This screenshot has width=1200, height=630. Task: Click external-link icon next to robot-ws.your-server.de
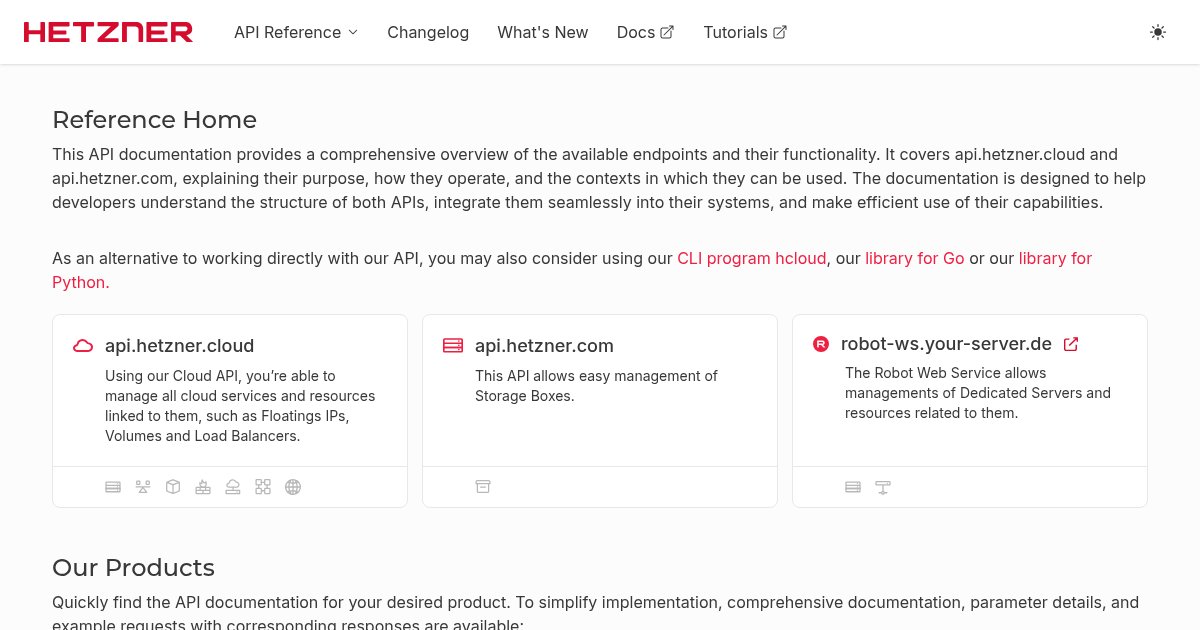click(x=1071, y=344)
